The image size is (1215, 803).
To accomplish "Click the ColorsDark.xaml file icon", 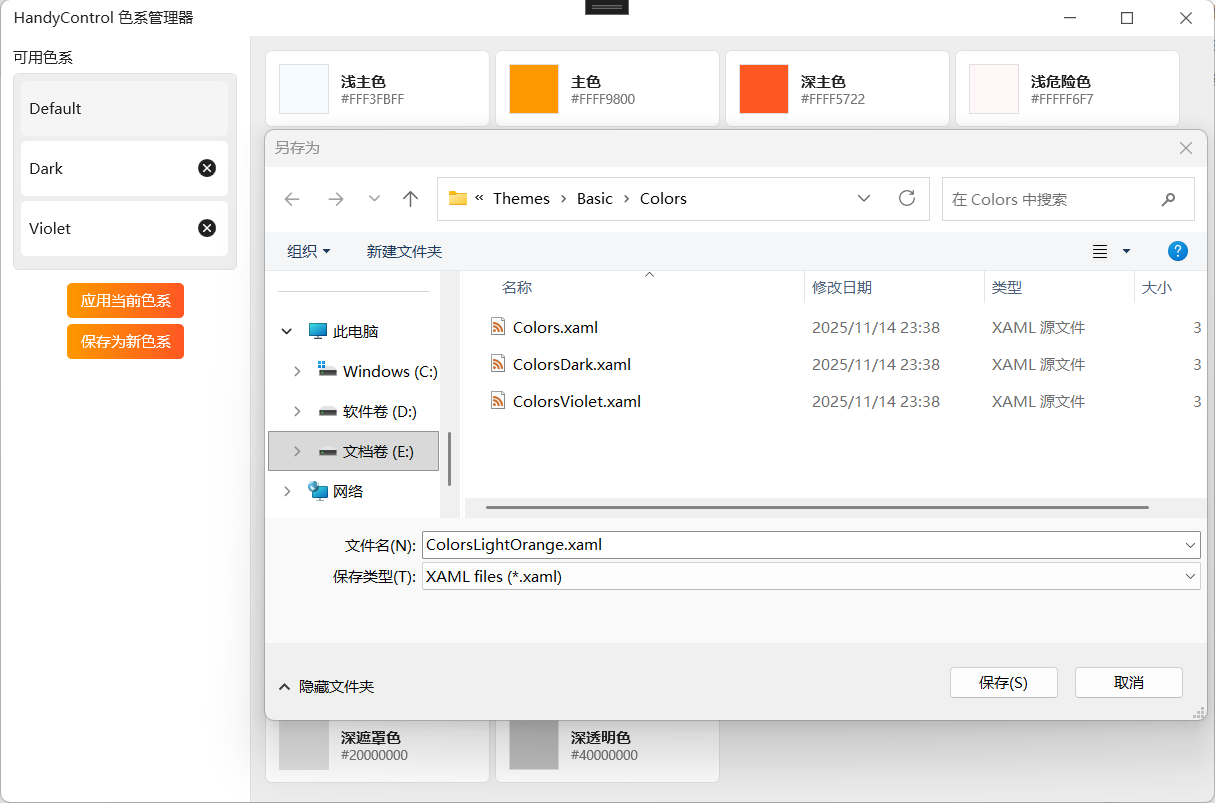I will [x=498, y=364].
